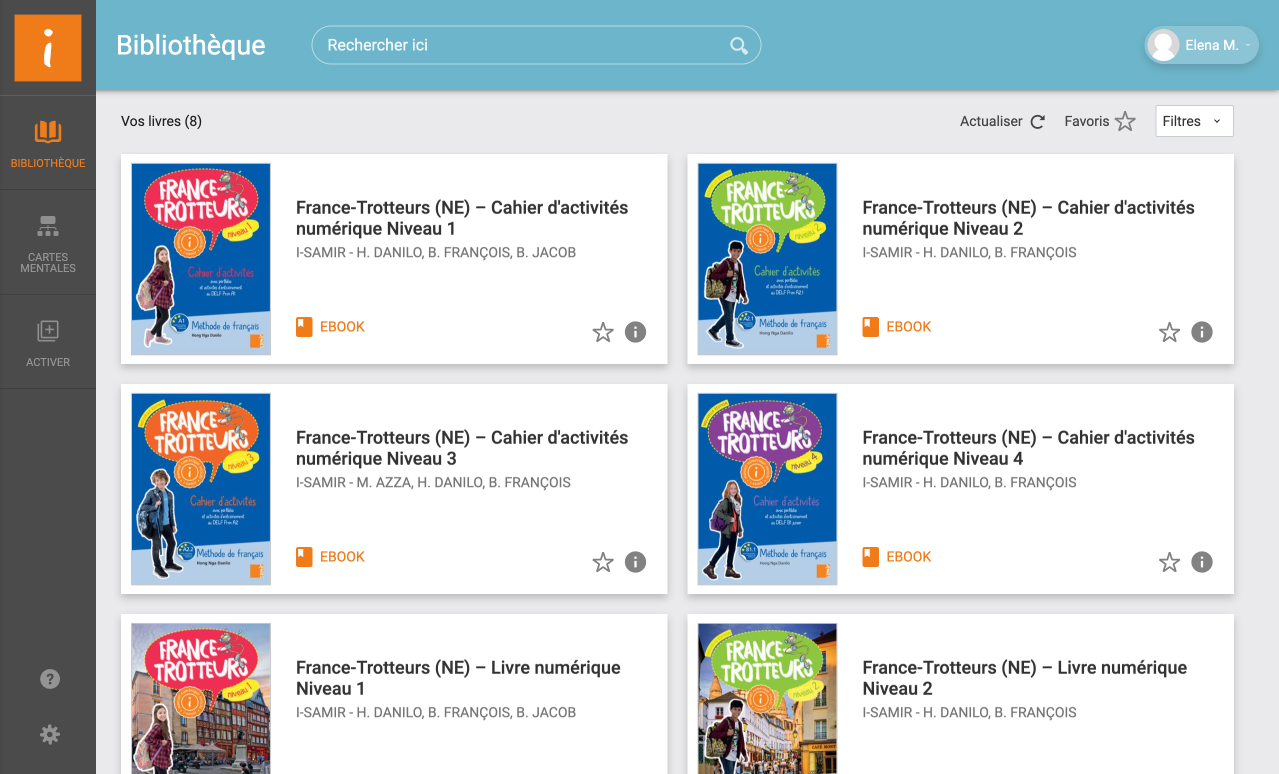Viewport: 1279px width, 774px height.
Task: Click the Bibliothèque page heading
Action: (191, 45)
